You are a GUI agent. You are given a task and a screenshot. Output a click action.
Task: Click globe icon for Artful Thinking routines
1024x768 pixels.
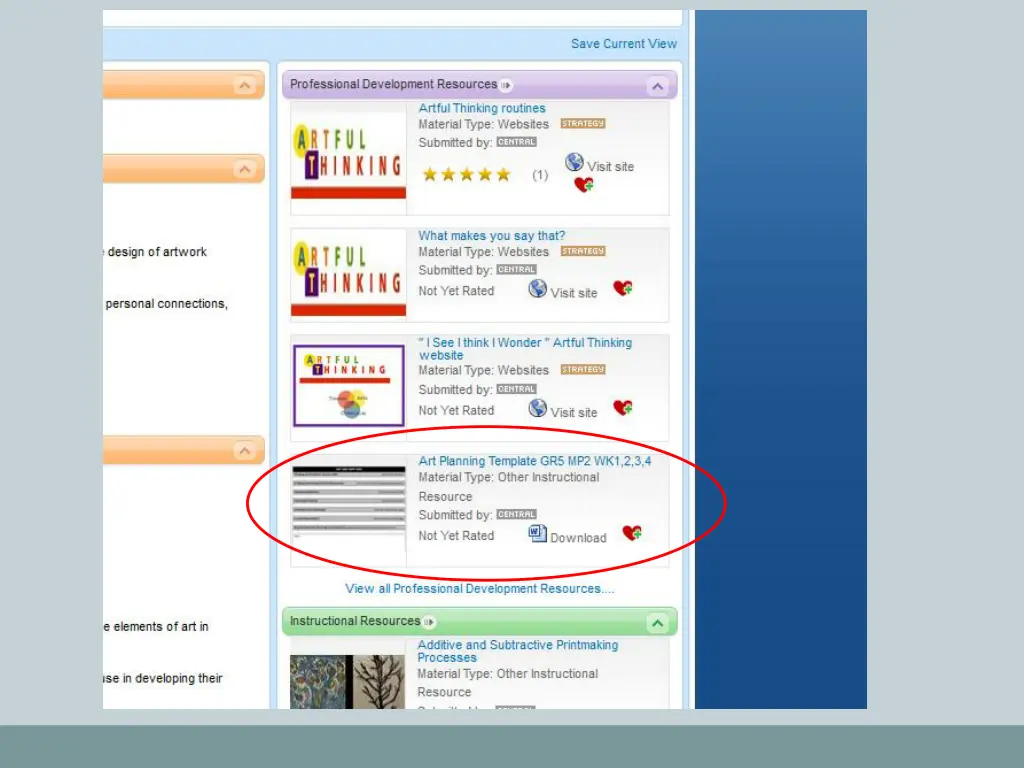click(x=574, y=162)
